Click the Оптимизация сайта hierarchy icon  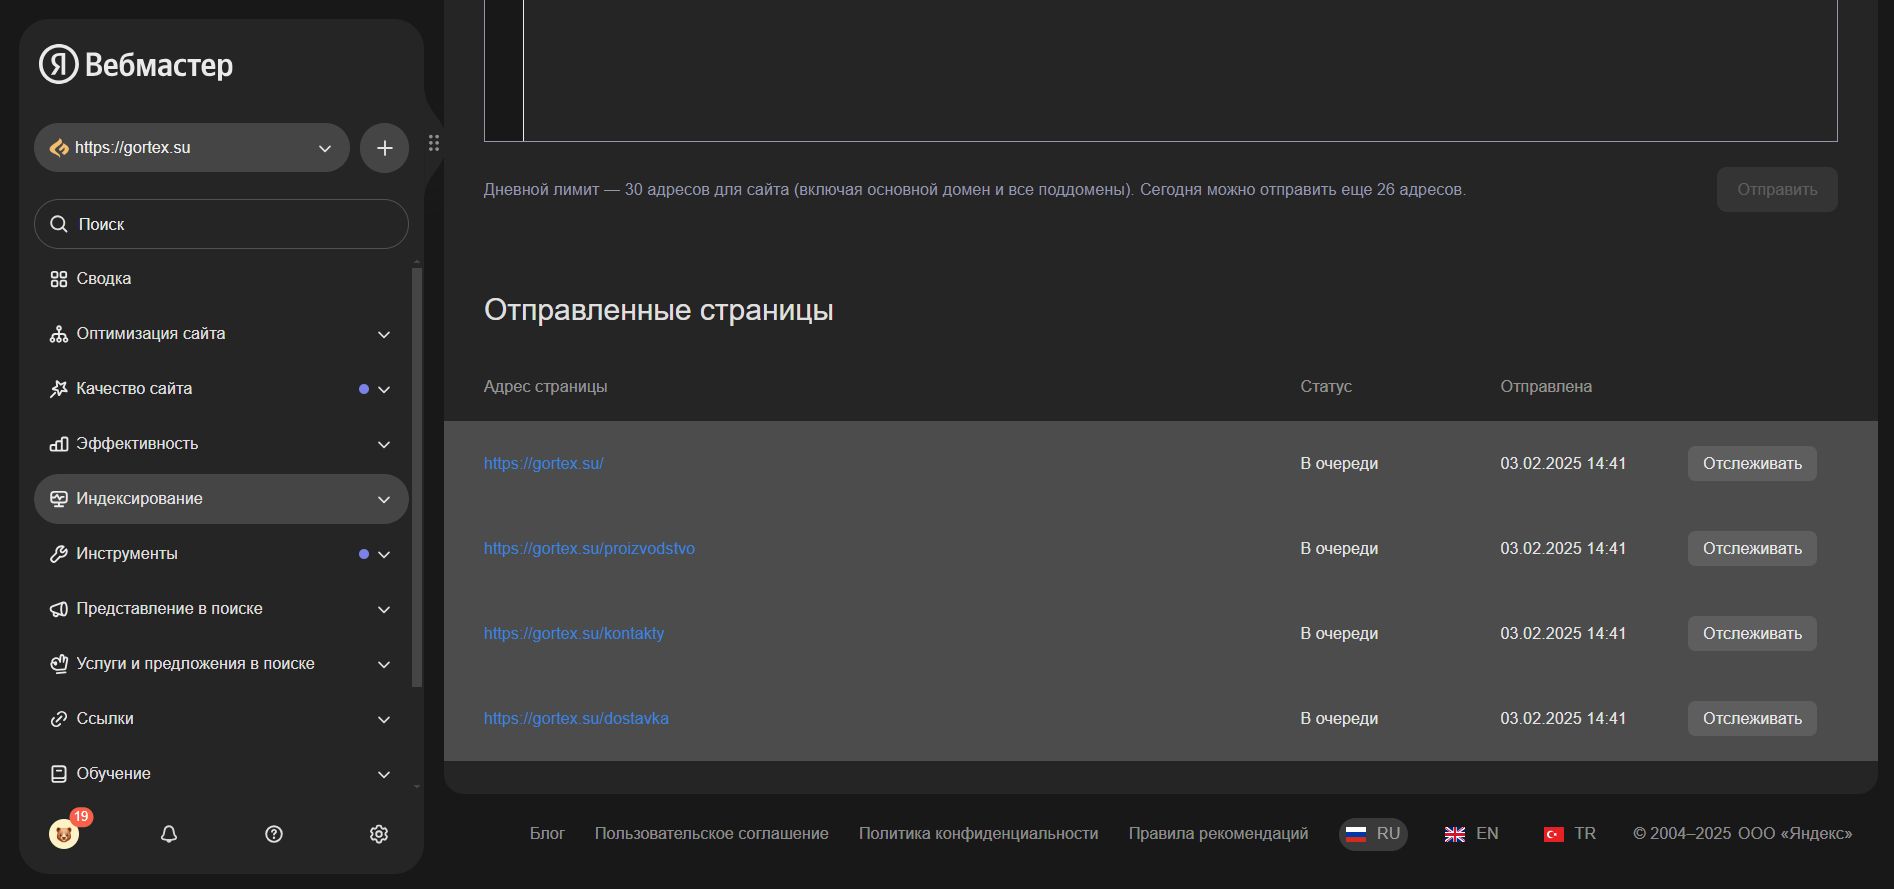point(59,334)
